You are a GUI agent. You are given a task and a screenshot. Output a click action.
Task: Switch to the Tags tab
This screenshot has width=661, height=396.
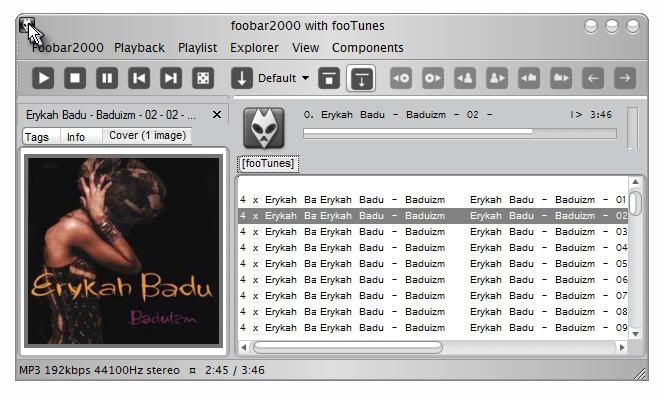click(x=37, y=137)
